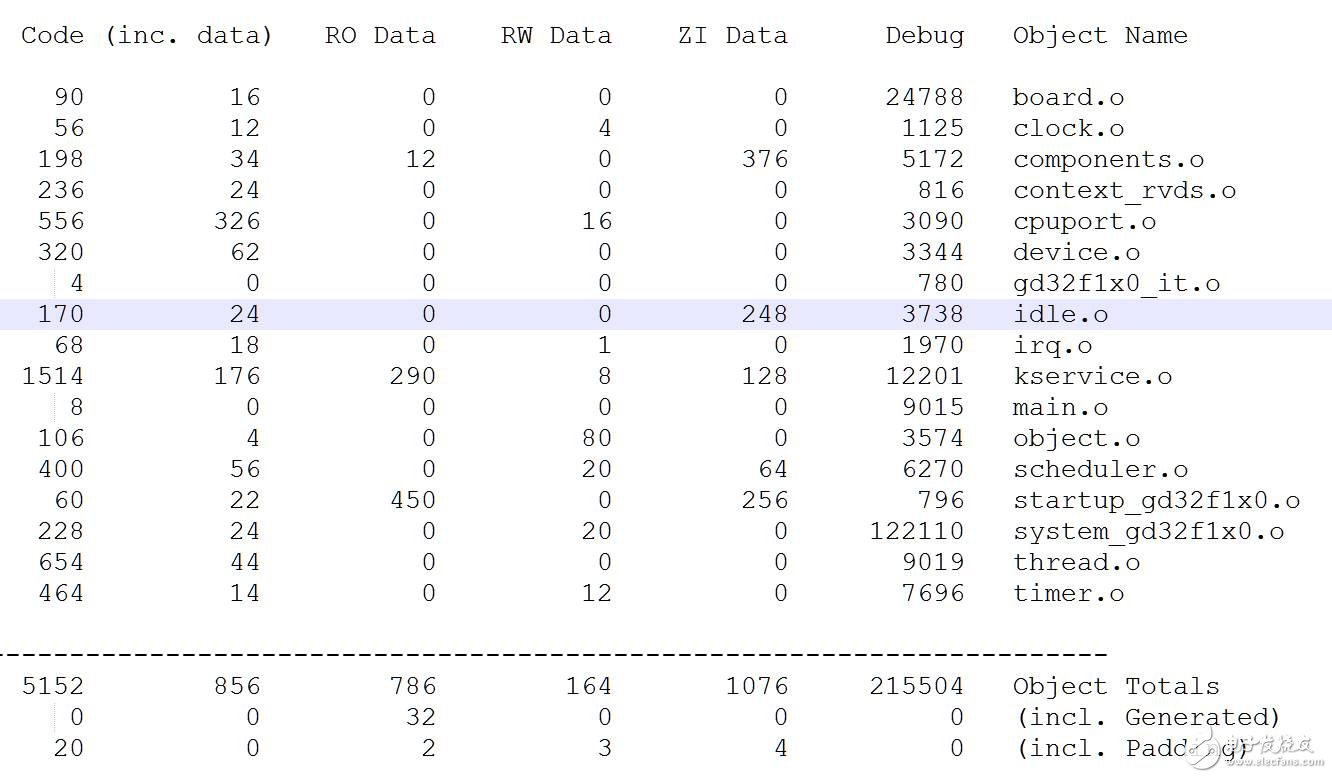
Task: Click the Debug column header
Action: pos(924,36)
